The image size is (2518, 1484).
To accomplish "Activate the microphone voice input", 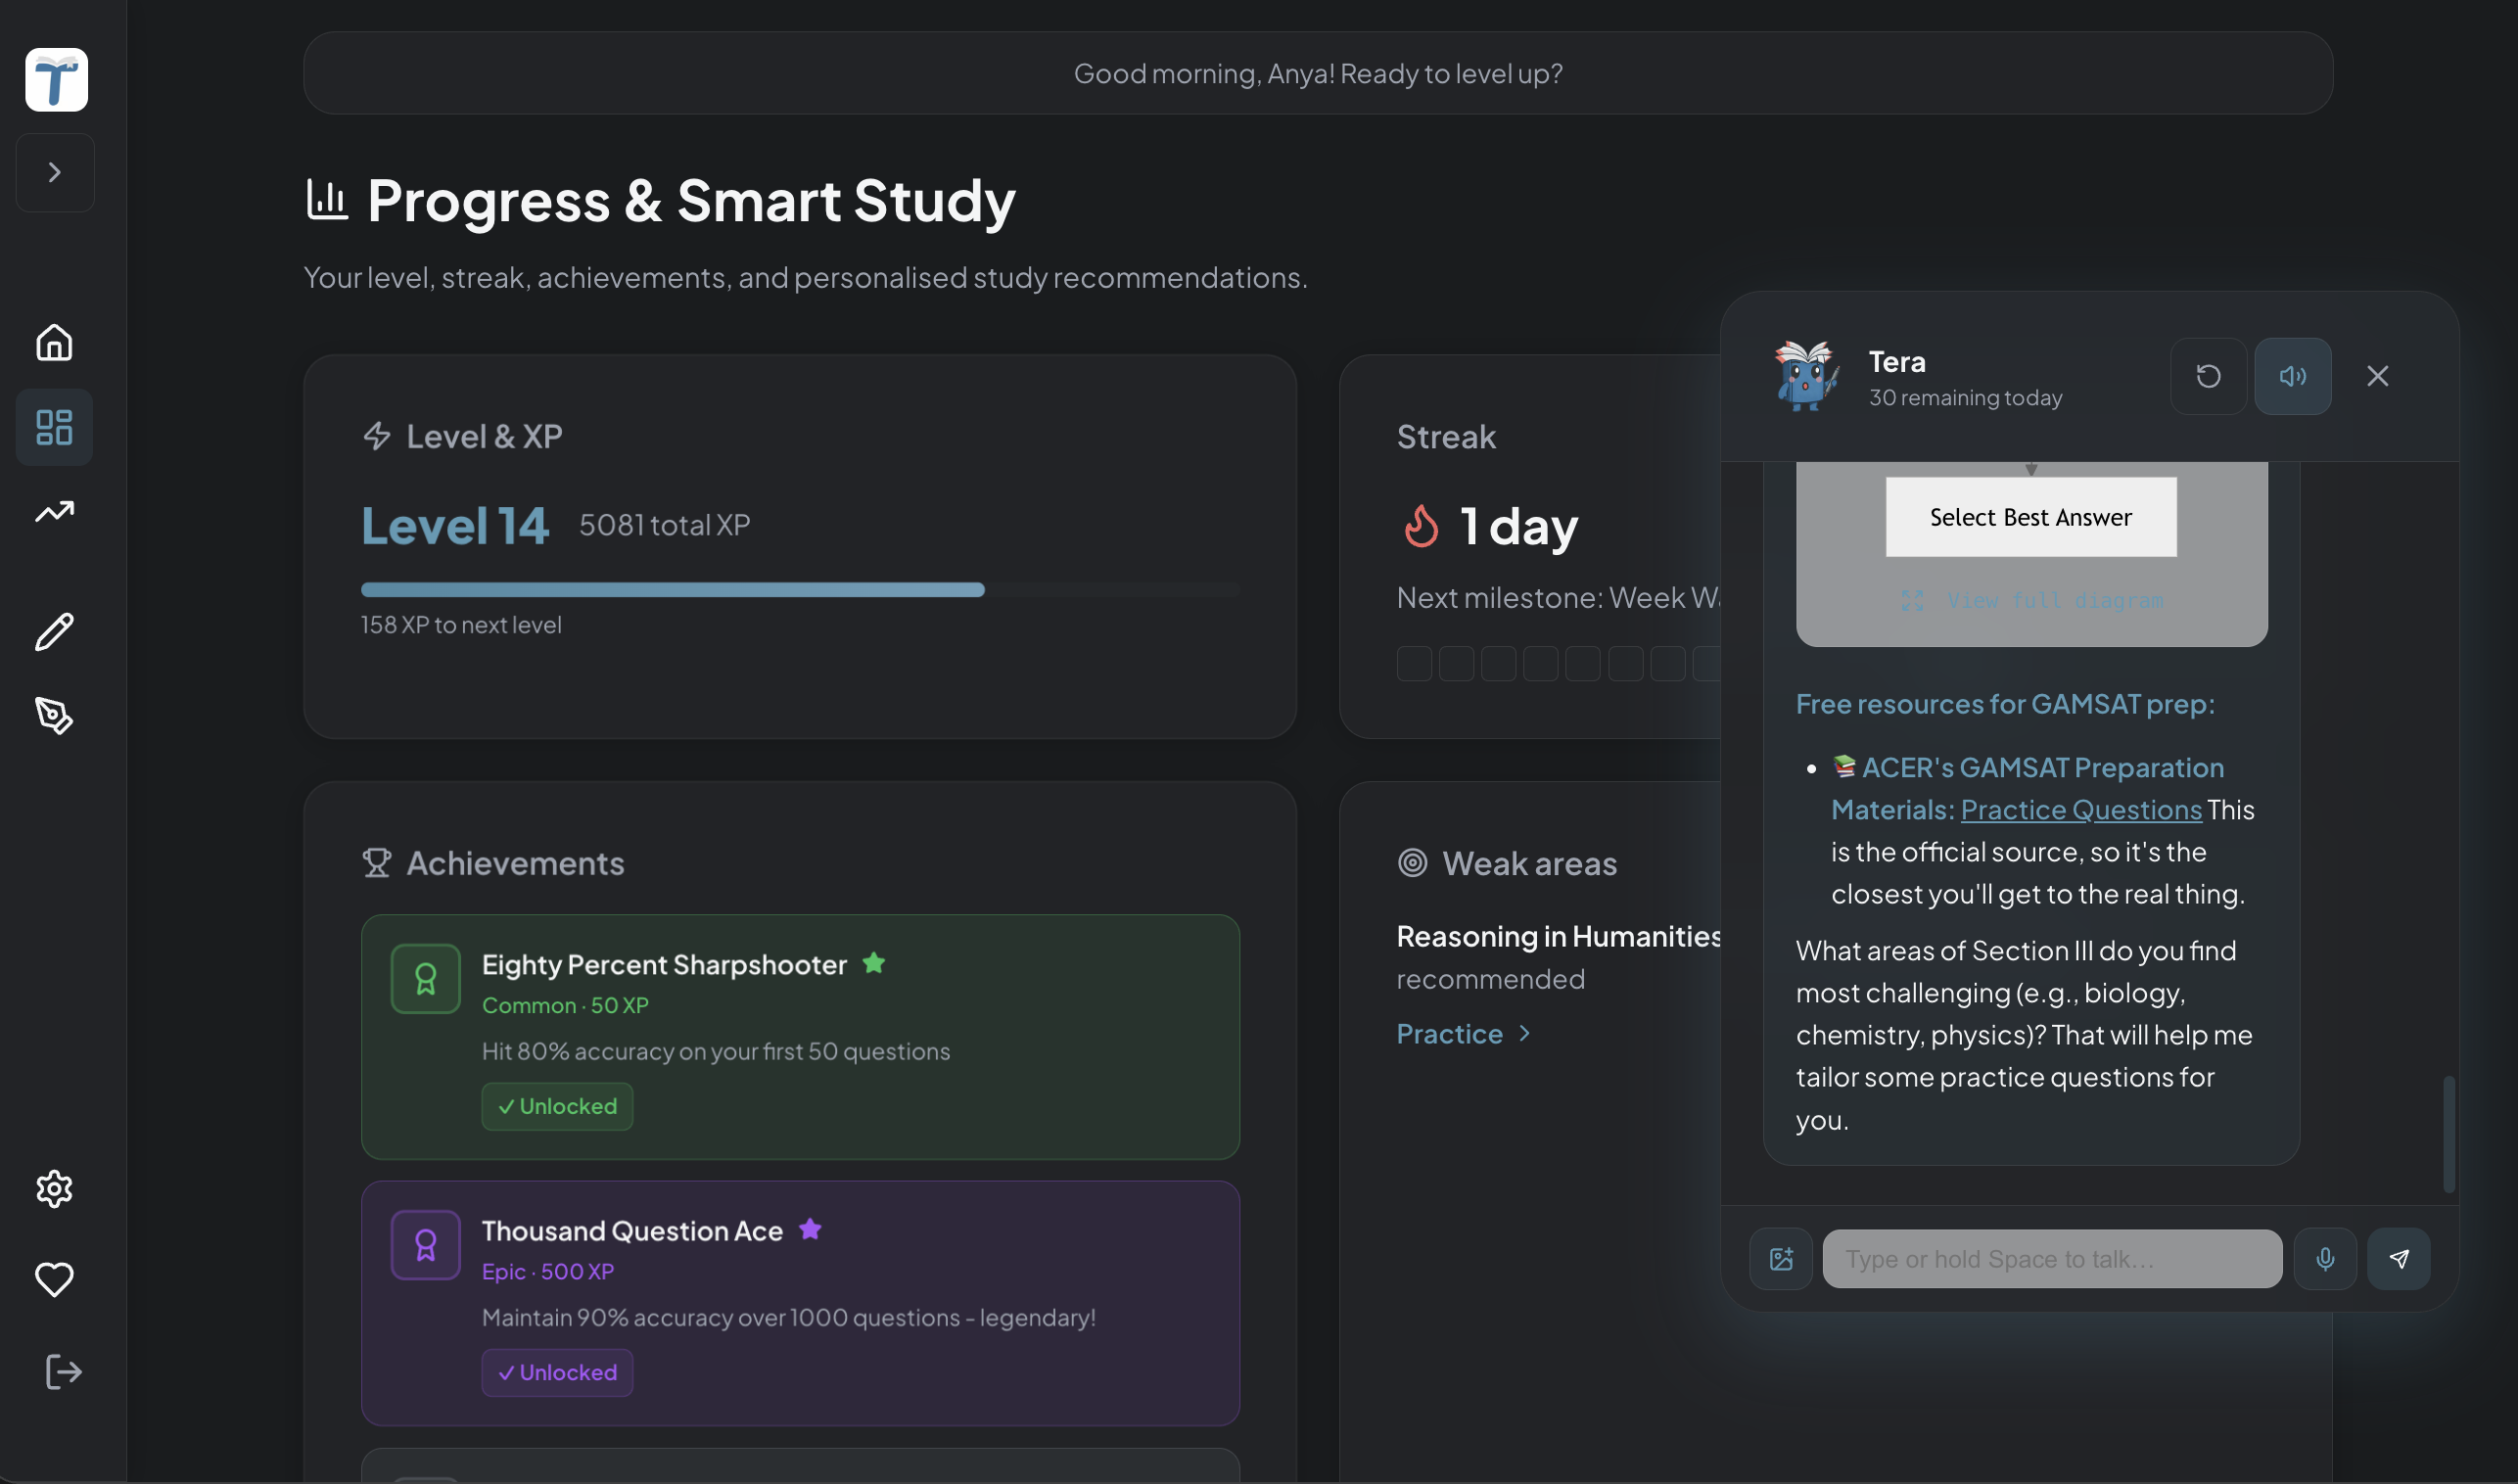I will pos(2324,1259).
